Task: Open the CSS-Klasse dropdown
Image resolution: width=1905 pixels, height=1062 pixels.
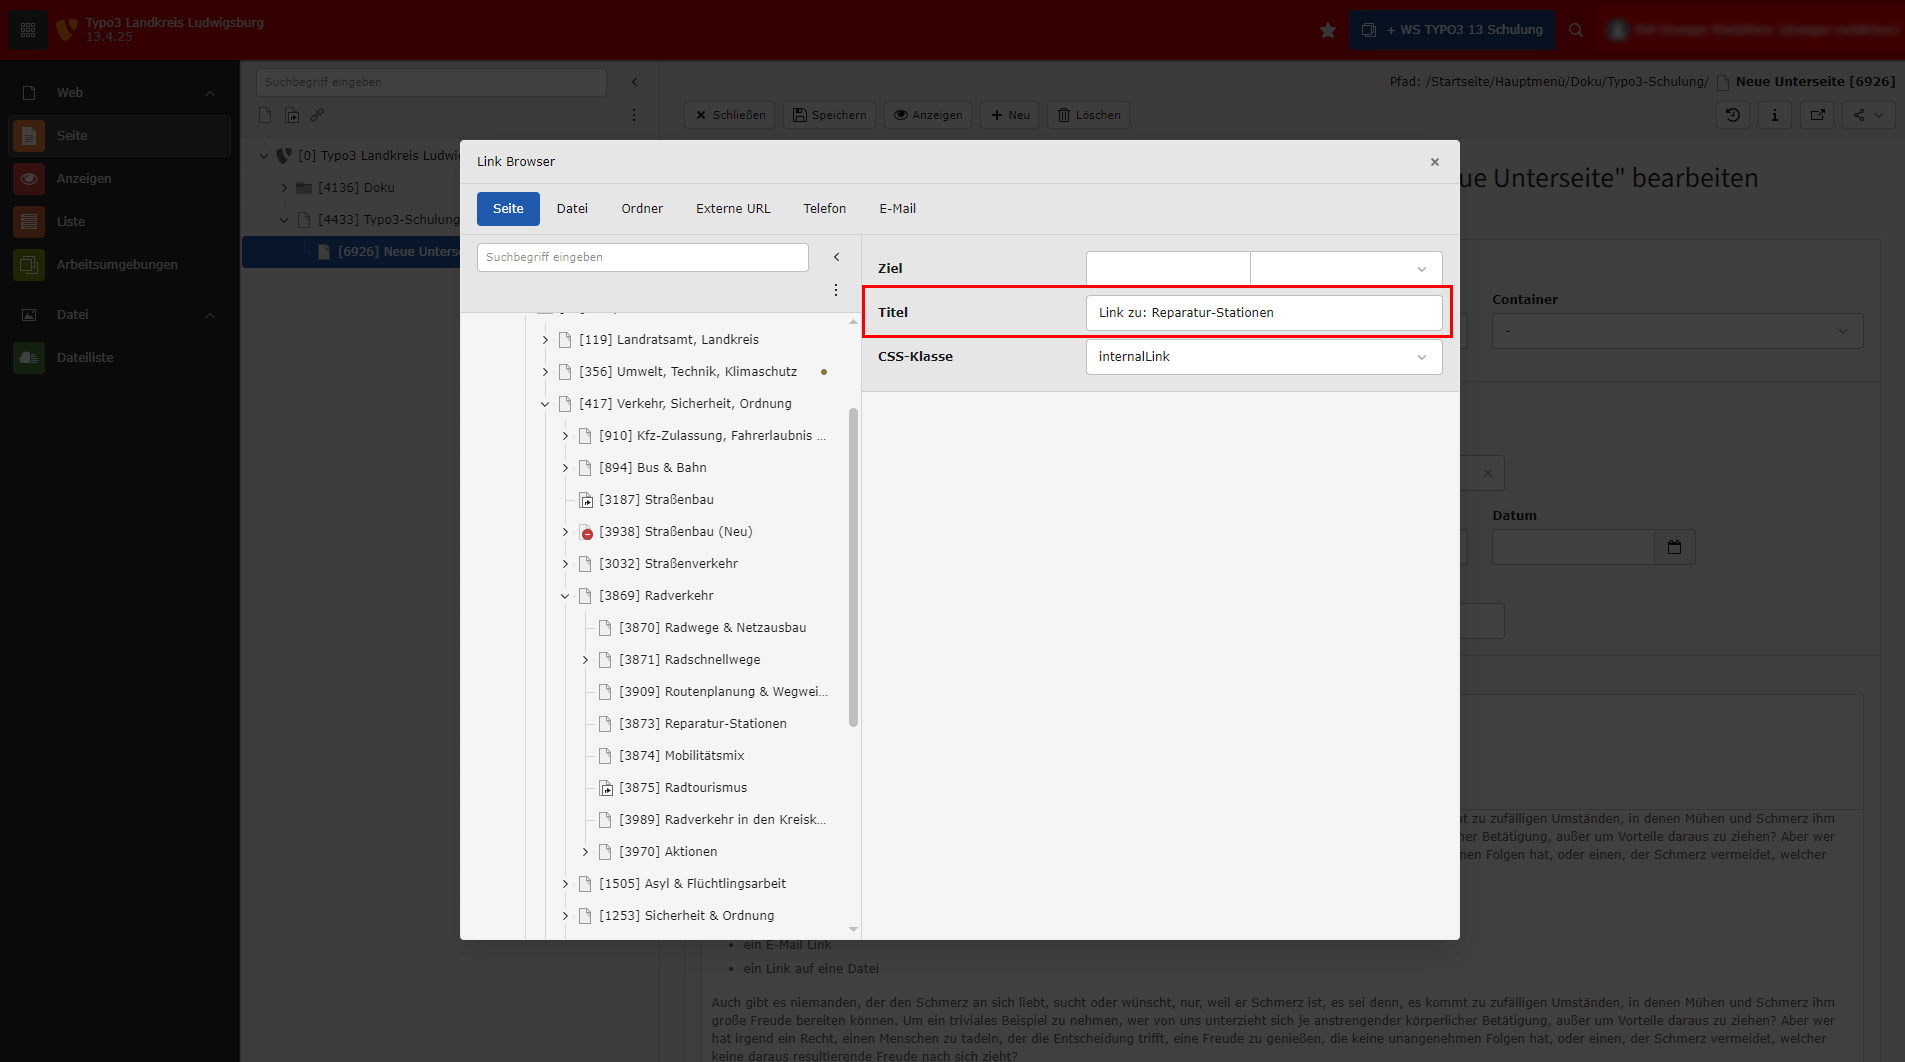Action: pos(1263,357)
